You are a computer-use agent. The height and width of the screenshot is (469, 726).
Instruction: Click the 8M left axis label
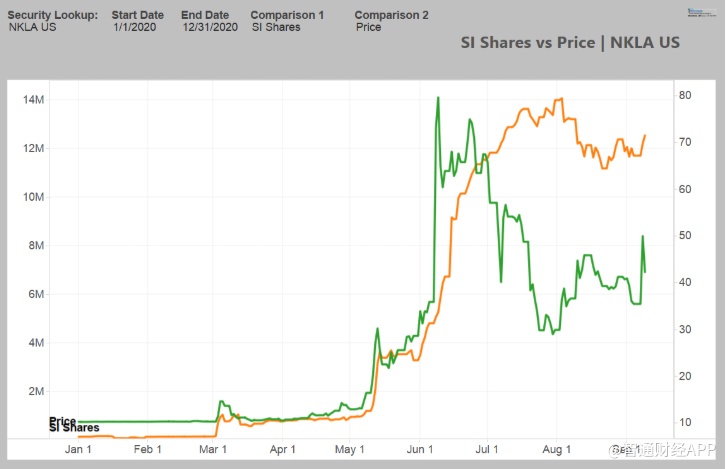tap(36, 245)
